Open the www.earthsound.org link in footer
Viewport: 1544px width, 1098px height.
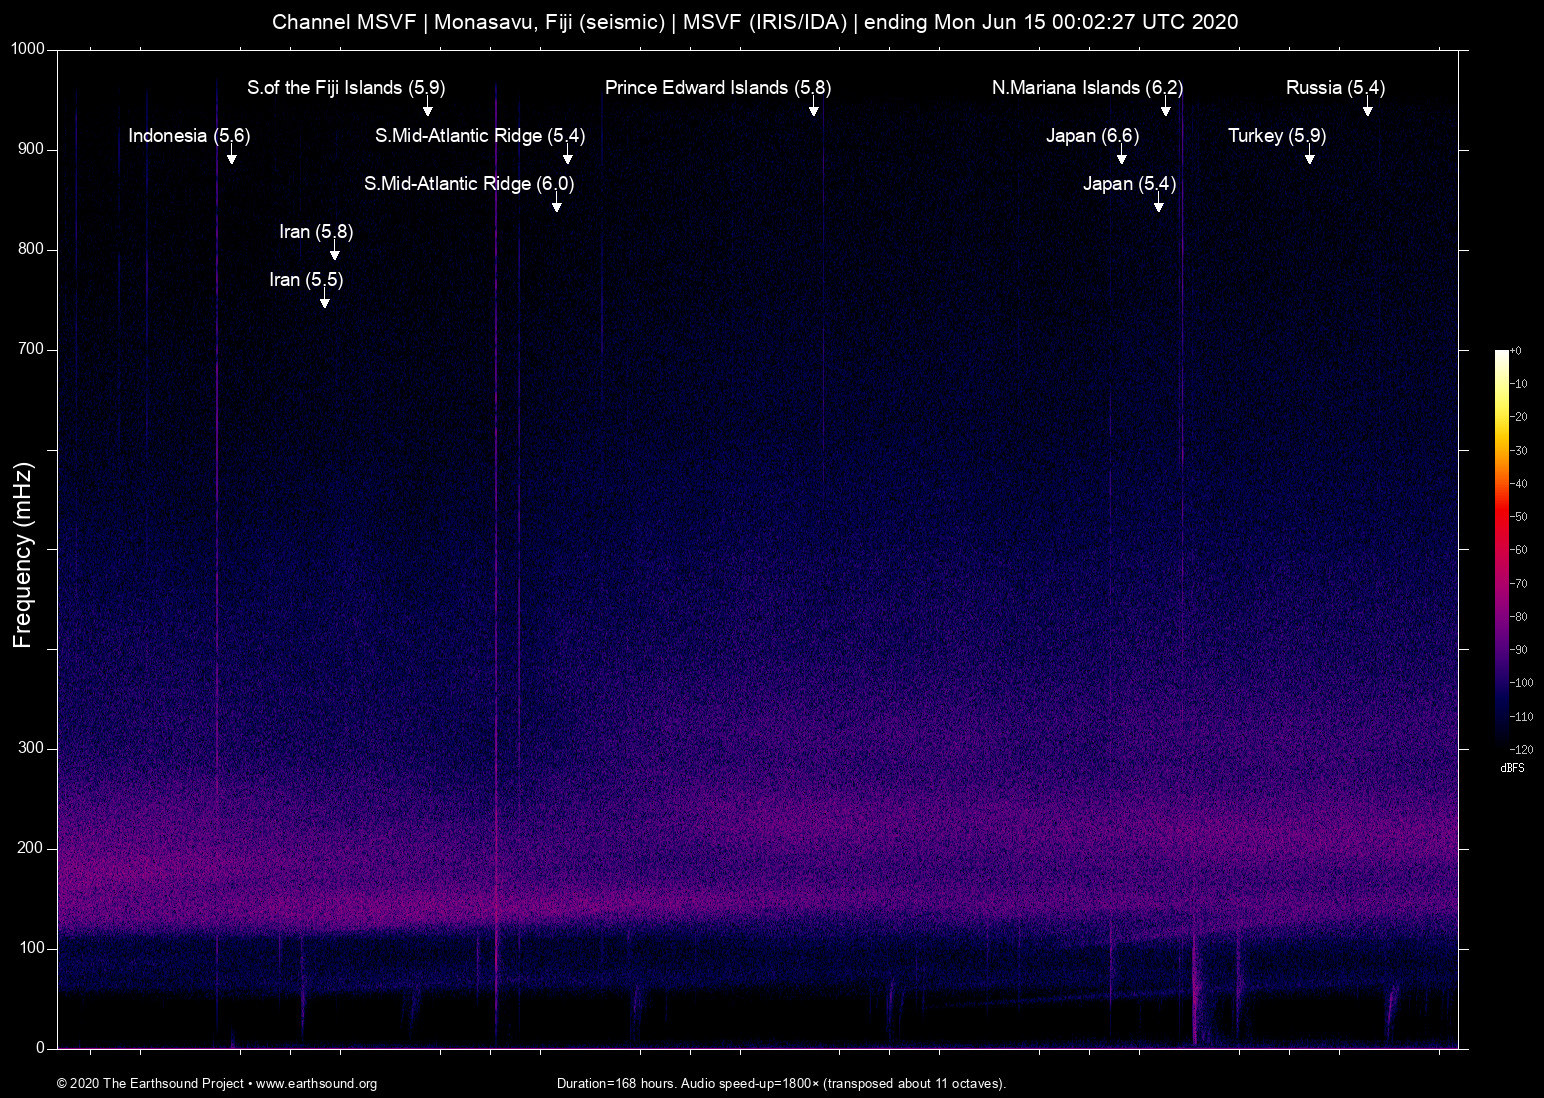[316, 1083]
